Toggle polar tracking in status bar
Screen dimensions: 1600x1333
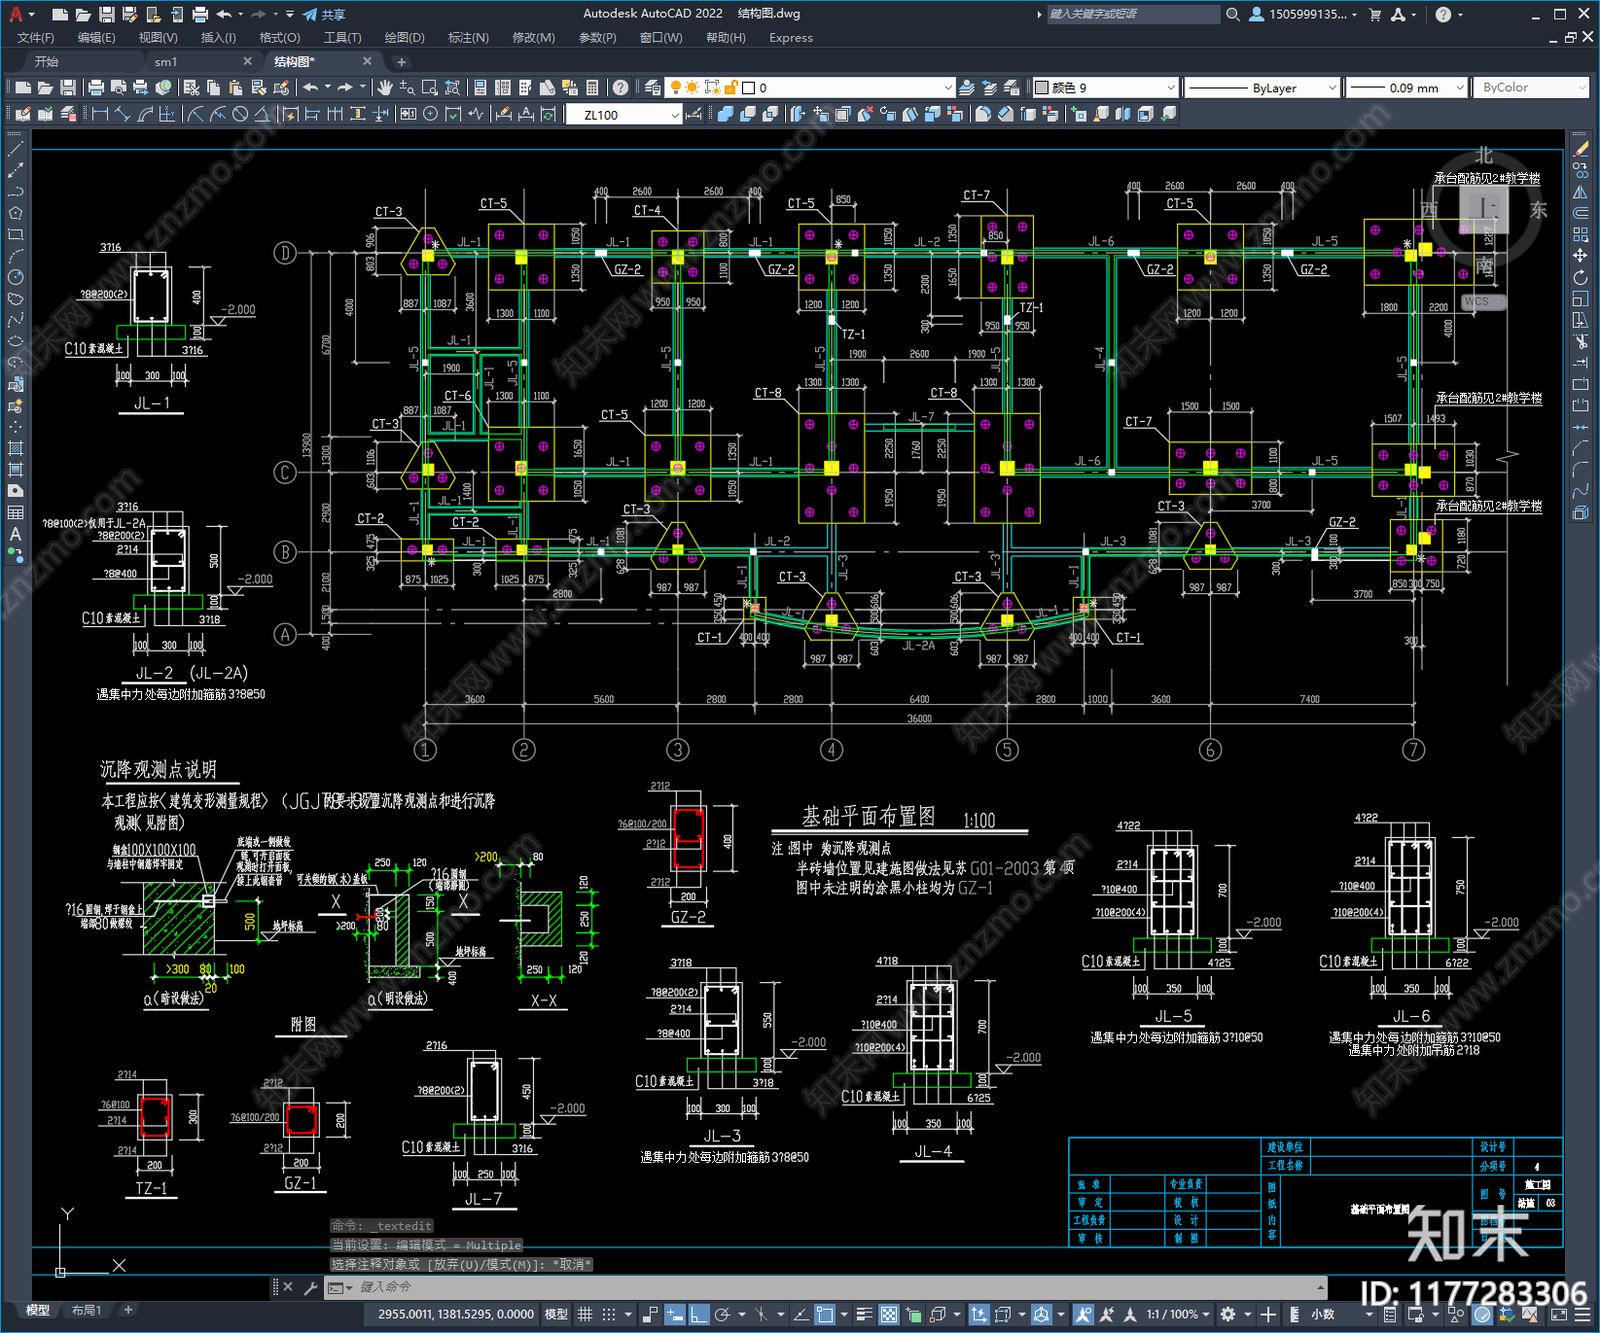click(722, 1314)
